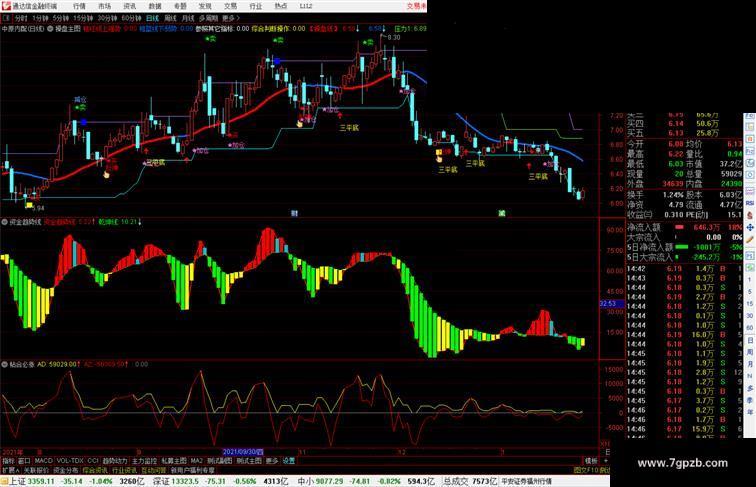Select the pencil drawing tool in right sidebar
This screenshot has width=756, height=487.
click(750, 239)
